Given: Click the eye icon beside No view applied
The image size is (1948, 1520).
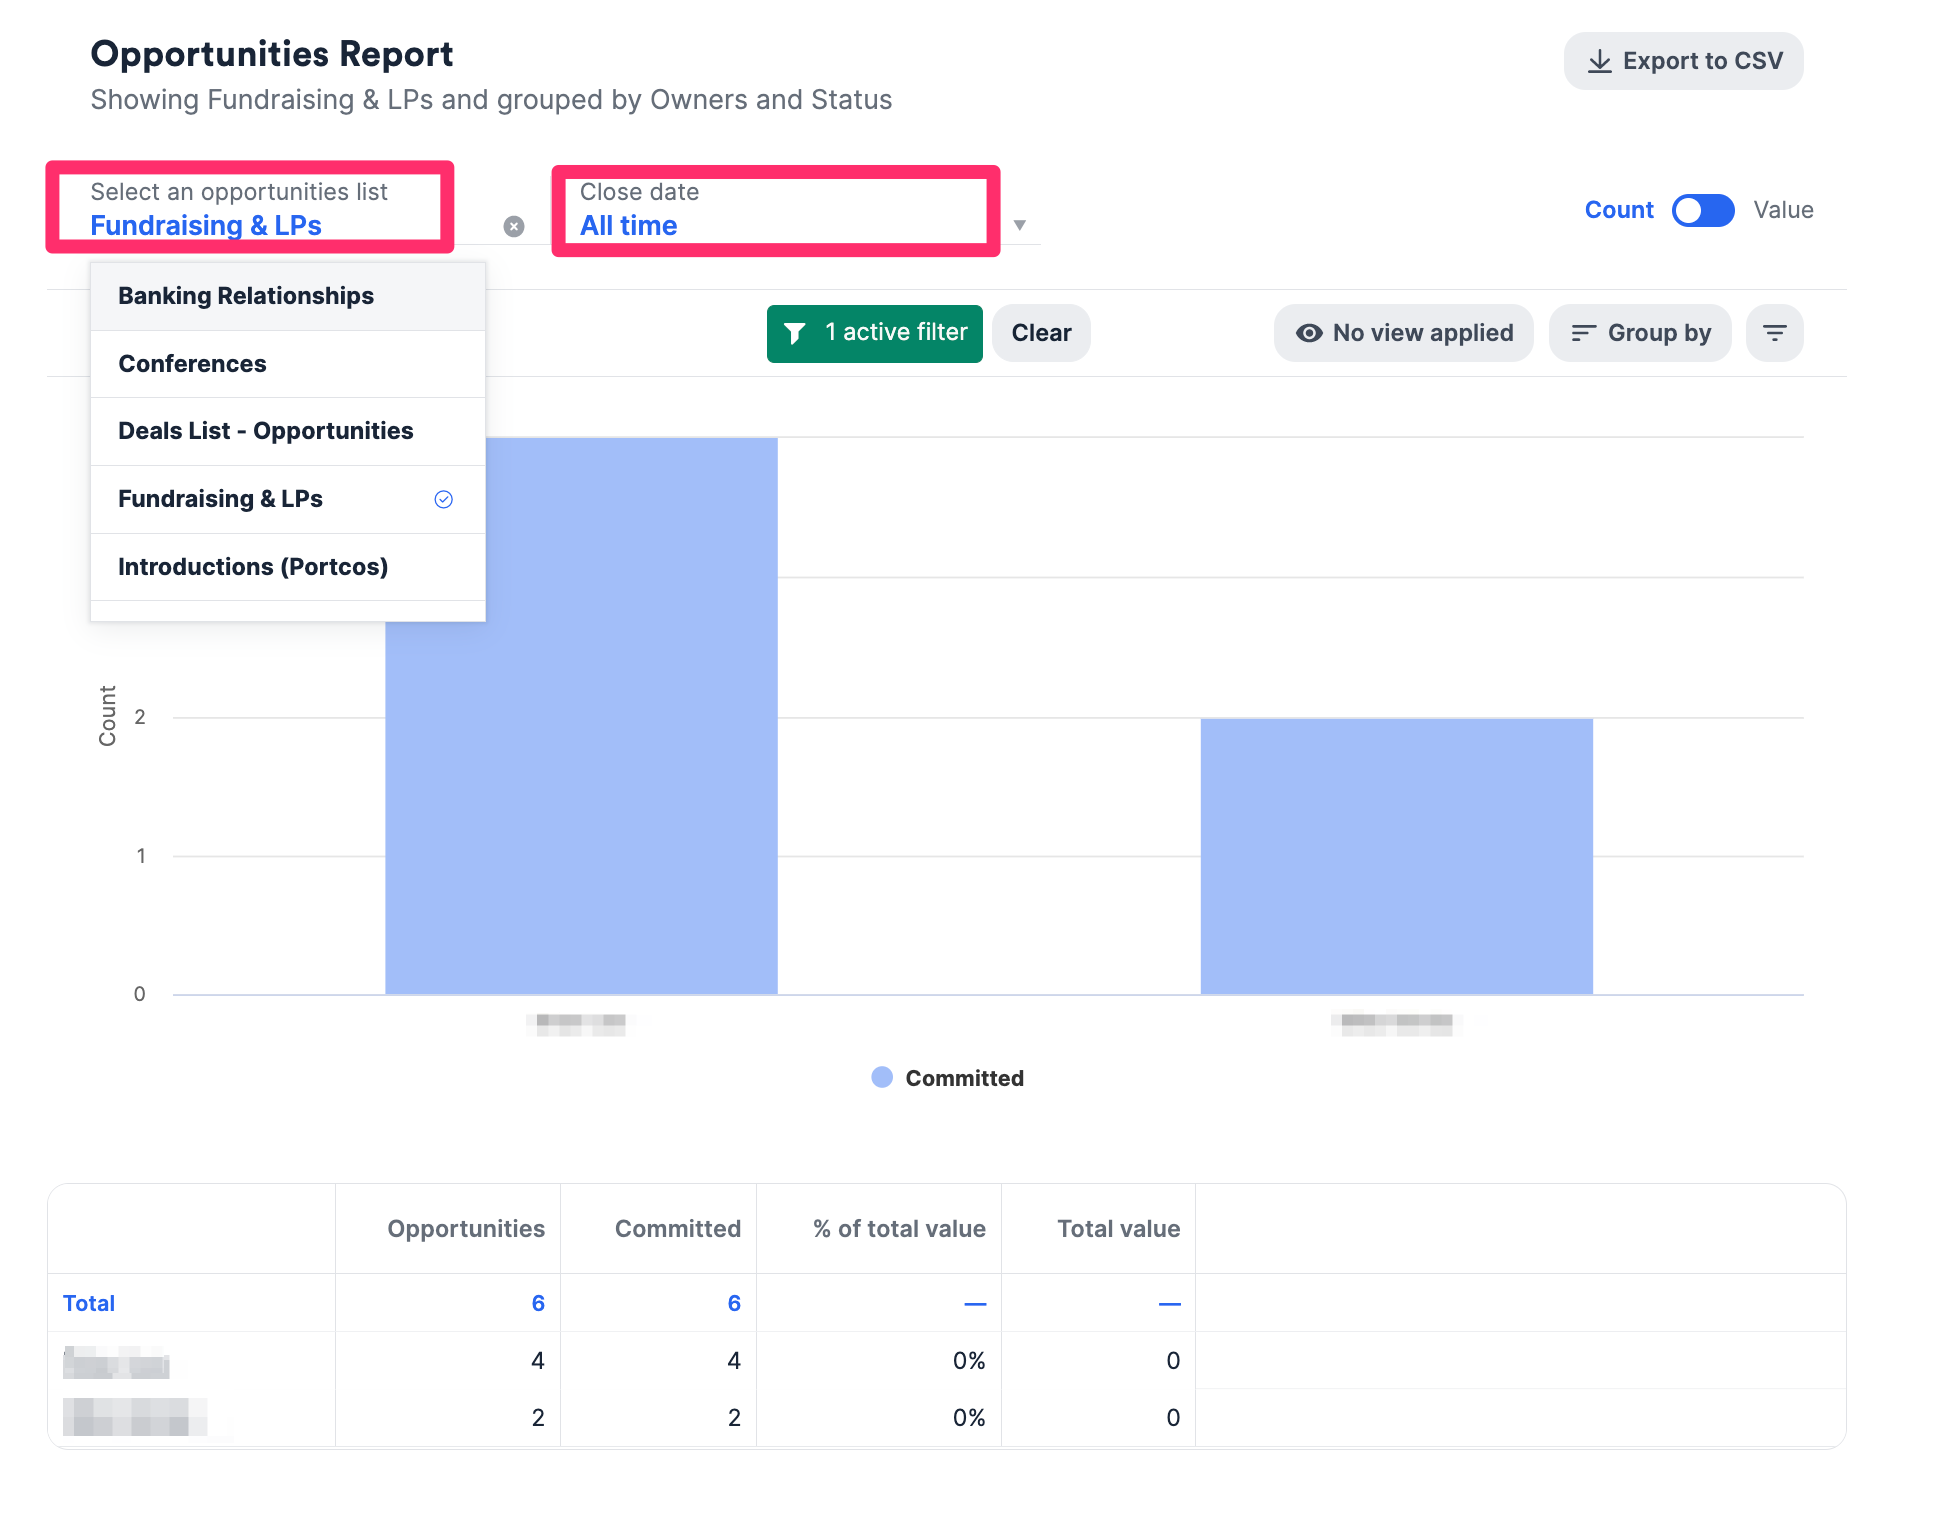Looking at the screenshot, I should [1310, 333].
